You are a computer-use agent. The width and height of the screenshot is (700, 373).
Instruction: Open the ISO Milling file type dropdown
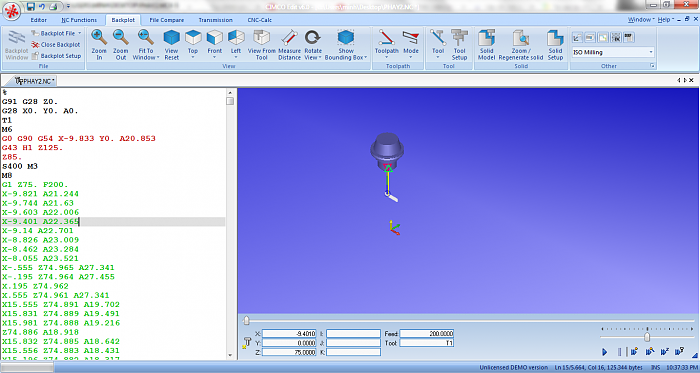coord(613,52)
